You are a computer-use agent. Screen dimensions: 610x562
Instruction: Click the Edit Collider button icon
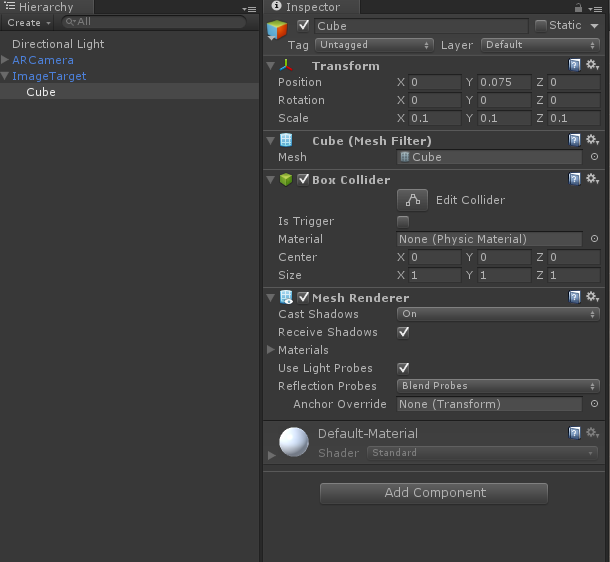[x=412, y=200]
